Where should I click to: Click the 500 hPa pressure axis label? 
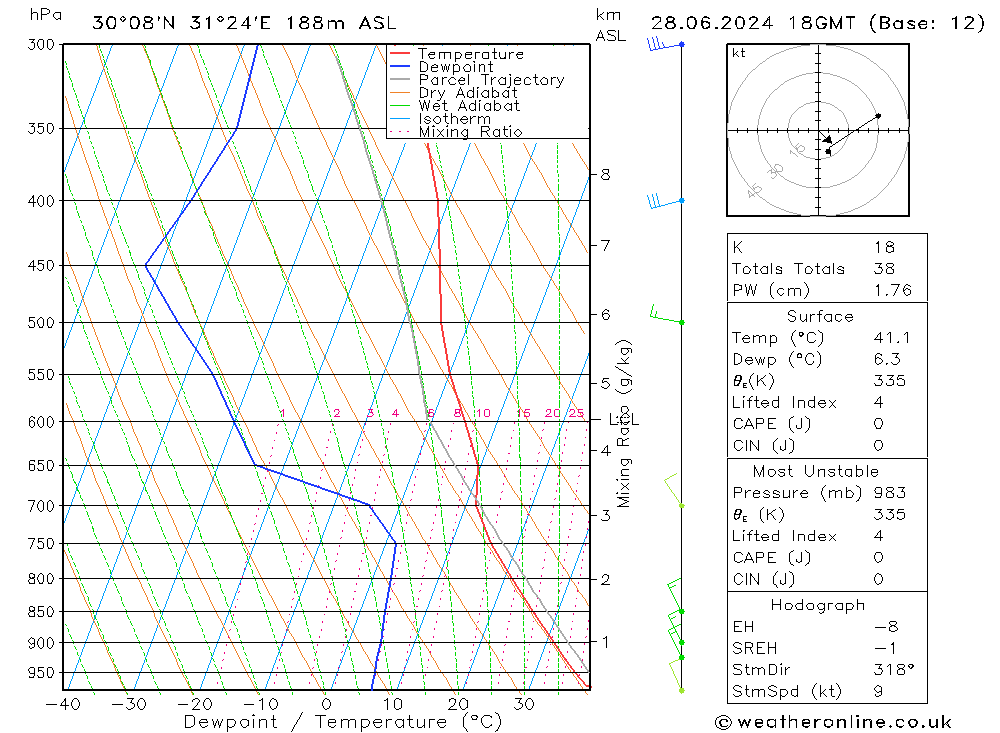pos(41,323)
